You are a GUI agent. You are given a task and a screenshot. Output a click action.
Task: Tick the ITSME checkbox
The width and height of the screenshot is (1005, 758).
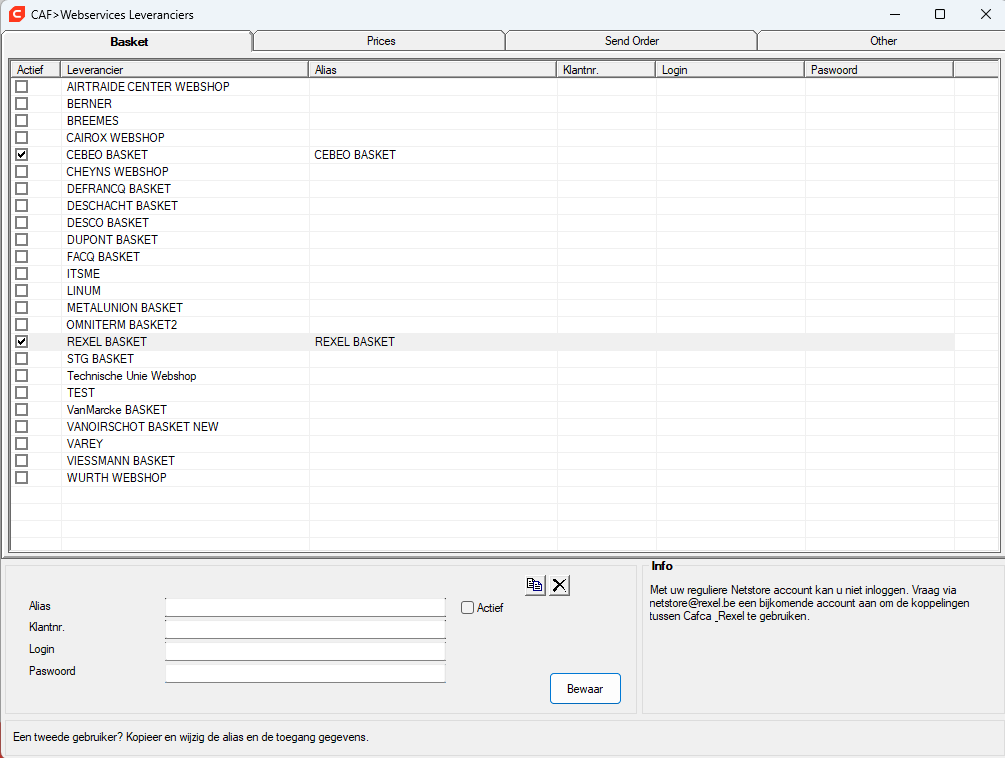point(22,274)
